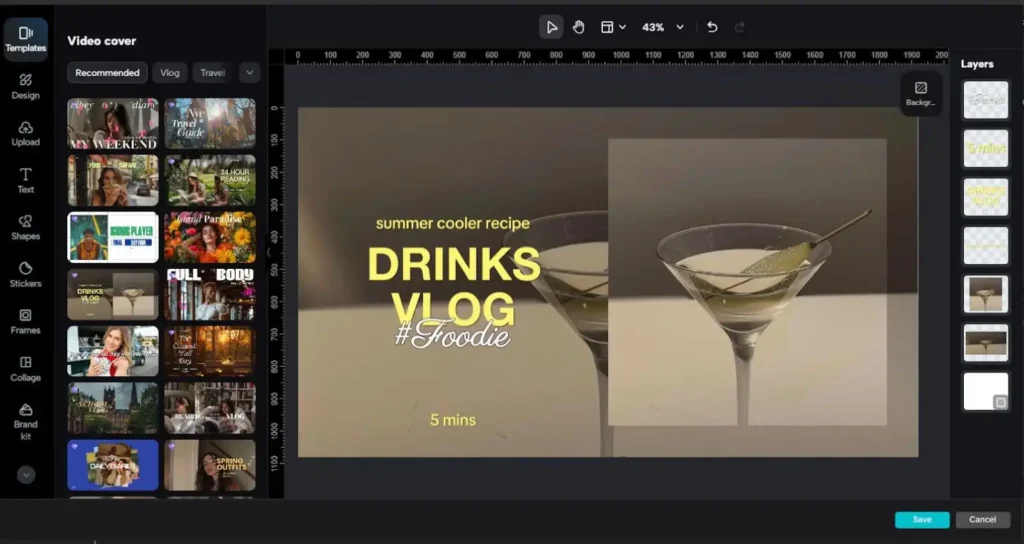Redo the last action

coord(739,27)
